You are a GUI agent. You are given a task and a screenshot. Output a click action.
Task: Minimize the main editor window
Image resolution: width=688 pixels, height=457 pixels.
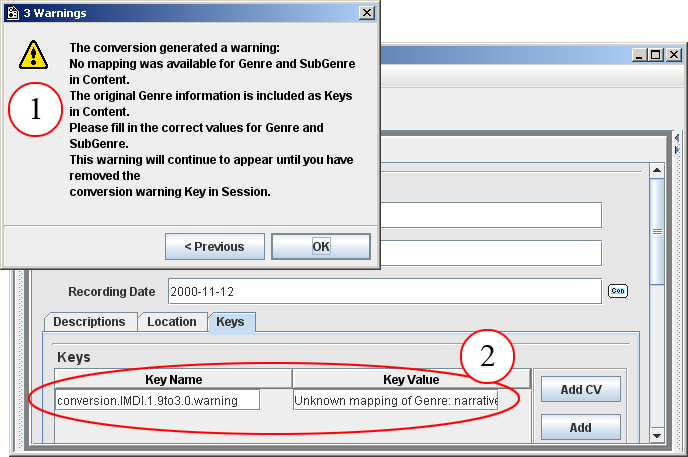point(639,55)
